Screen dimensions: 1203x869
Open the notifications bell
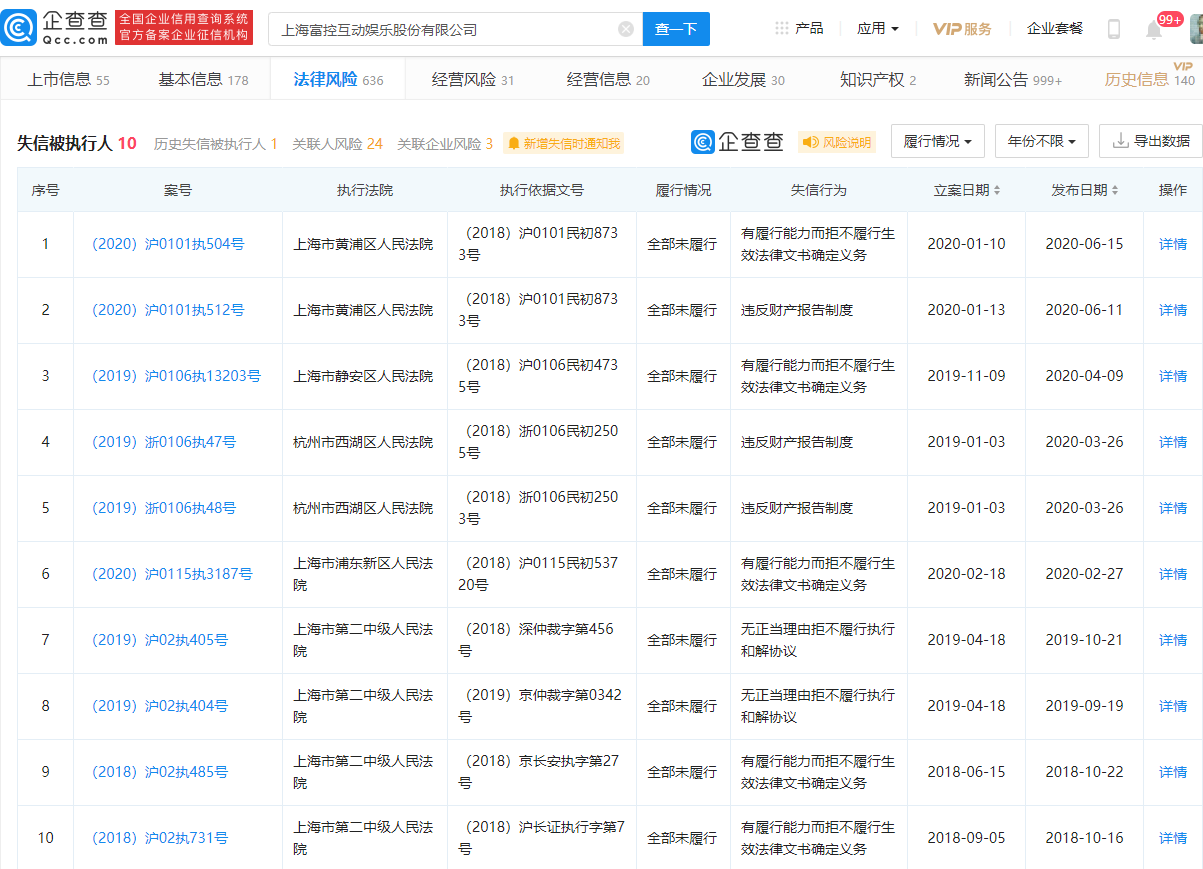pos(1154,29)
